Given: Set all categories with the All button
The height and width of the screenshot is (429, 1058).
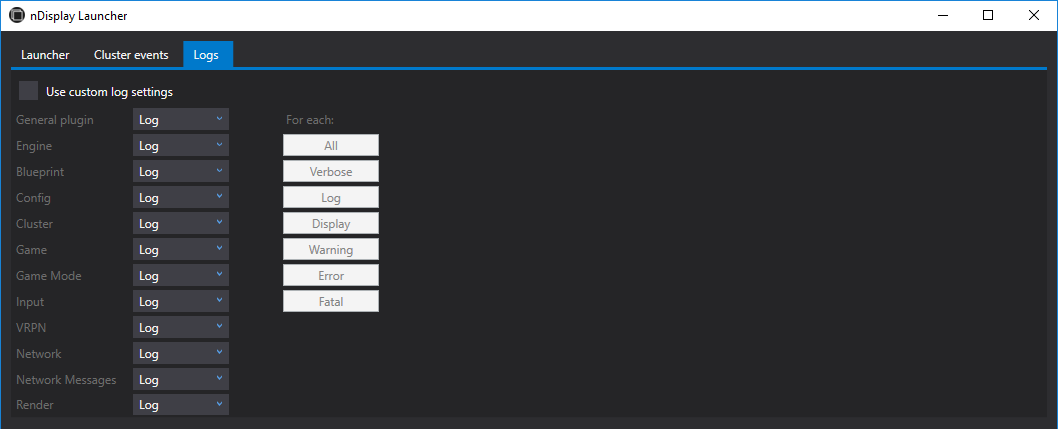Looking at the screenshot, I should click(x=331, y=145).
